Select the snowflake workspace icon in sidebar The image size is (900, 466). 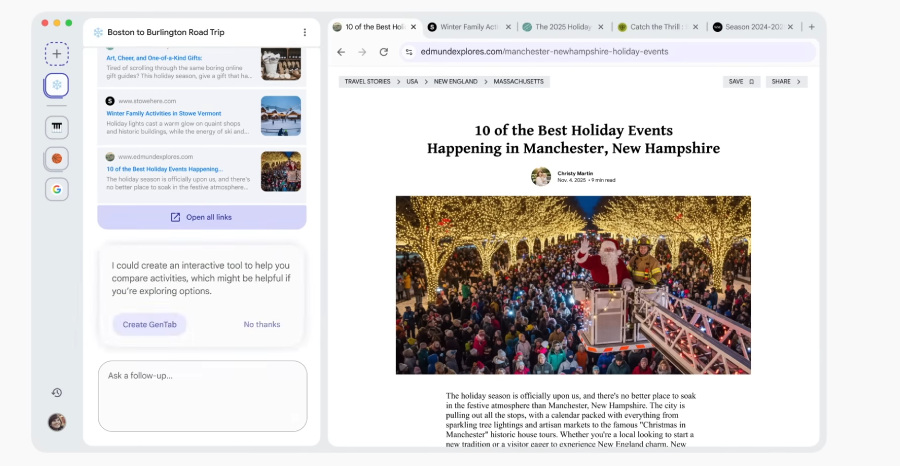57,86
